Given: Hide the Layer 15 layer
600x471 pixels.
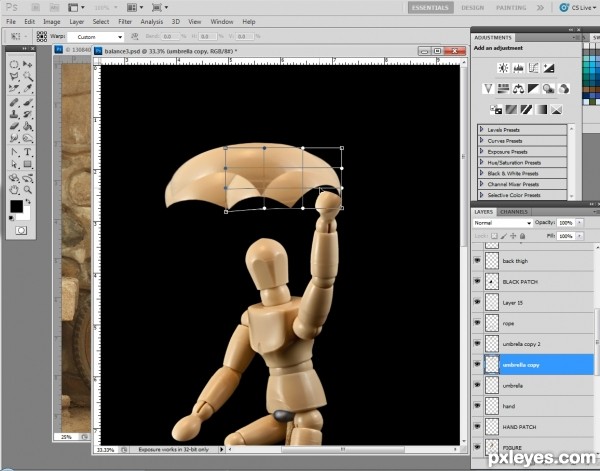Looking at the screenshot, I should (477, 302).
